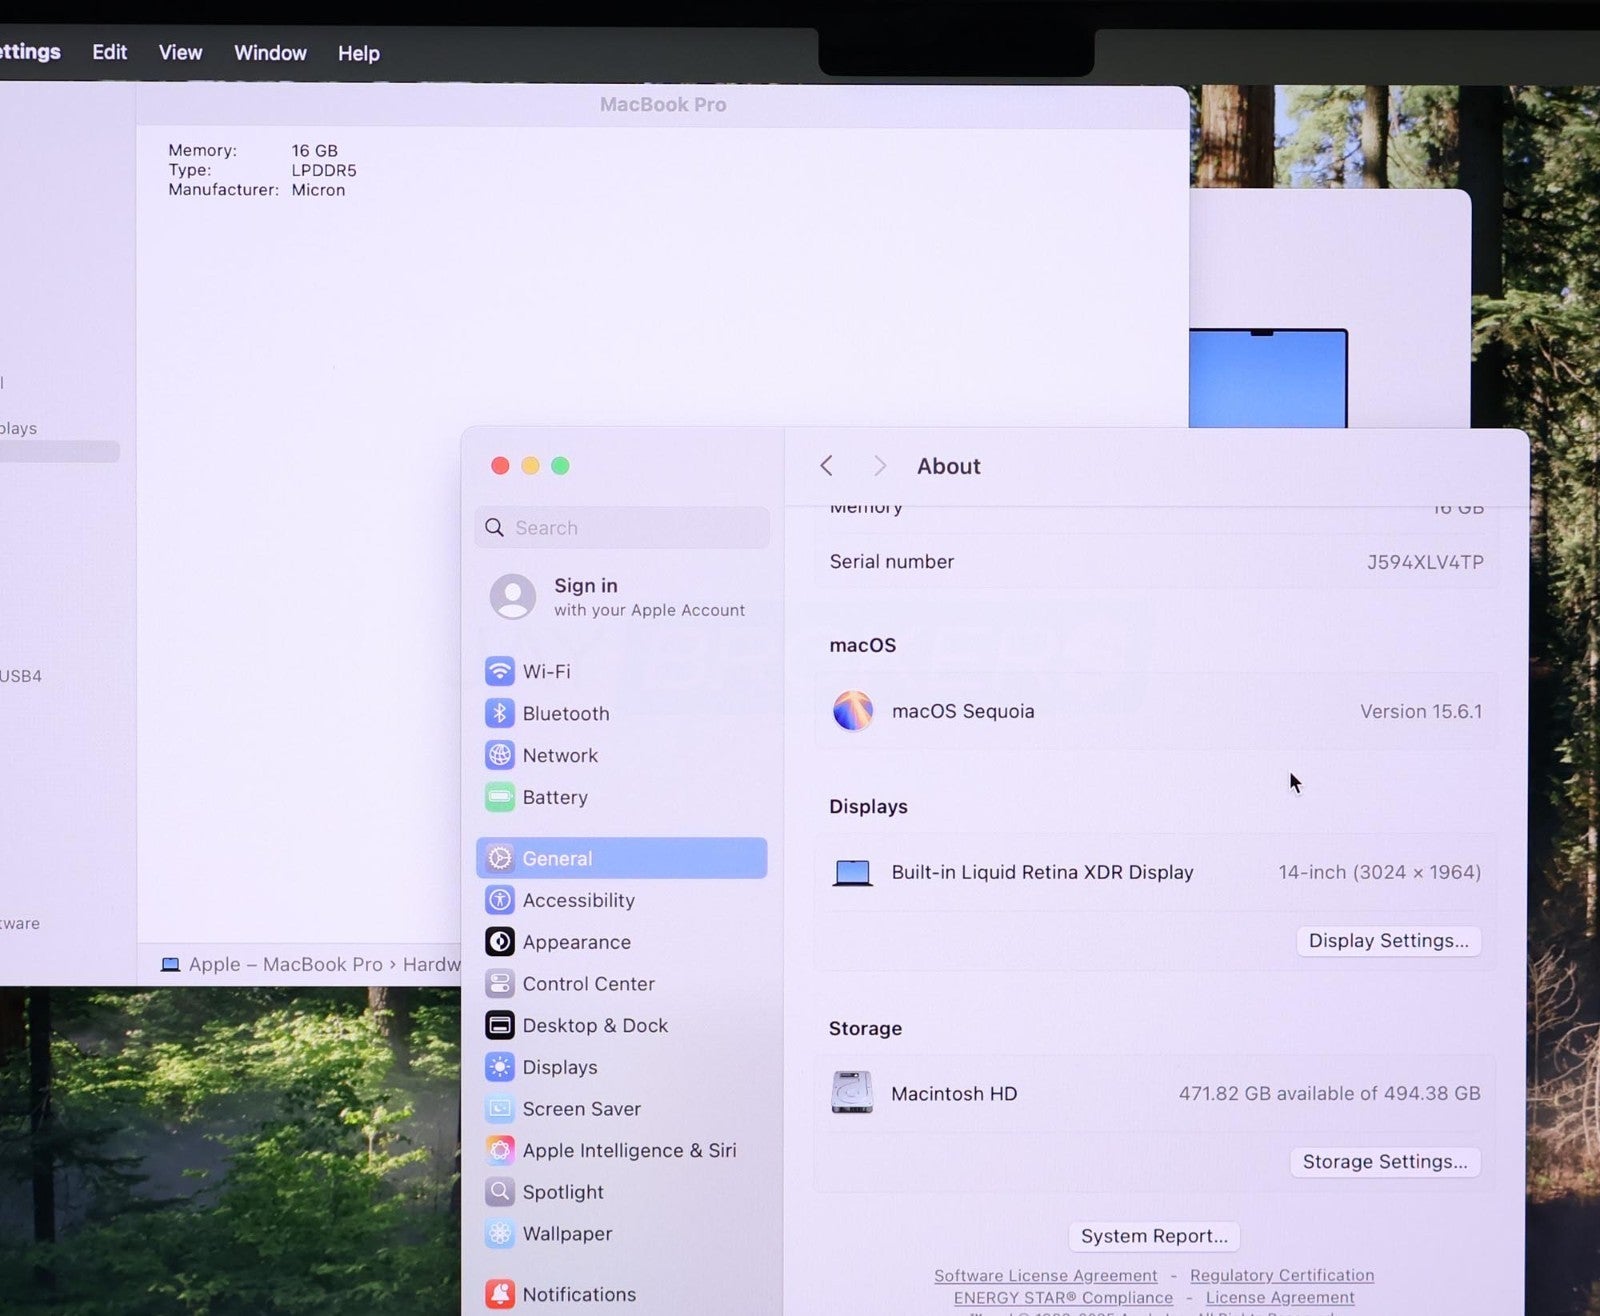Open Battery settings
The image size is (1600, 1316).
click(x=554, y=797)
